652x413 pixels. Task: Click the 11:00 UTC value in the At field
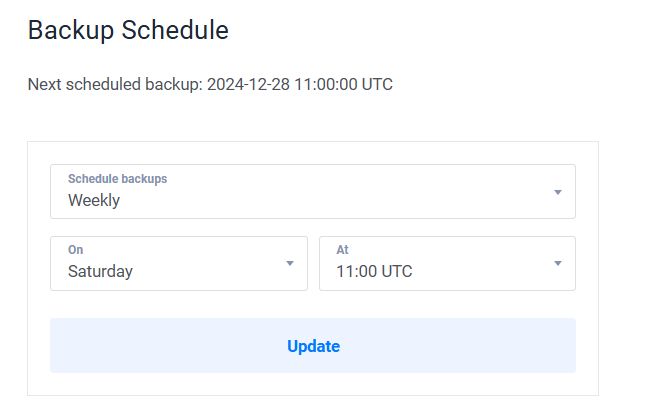tap(374, 271)
